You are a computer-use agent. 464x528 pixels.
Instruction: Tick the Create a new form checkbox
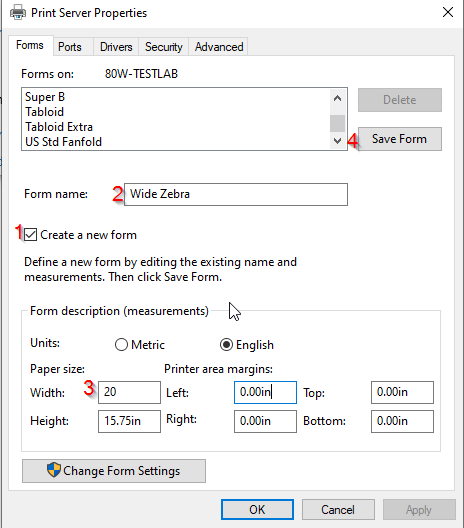31,235
